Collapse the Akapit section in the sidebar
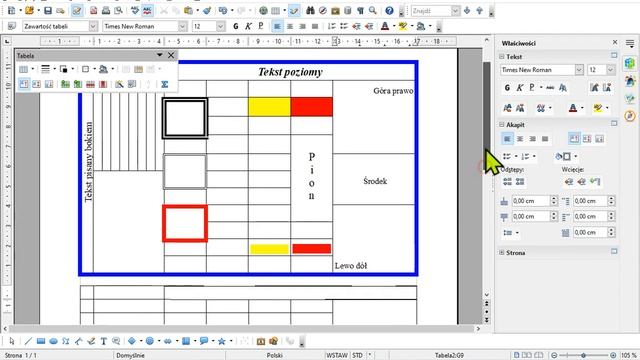Screen dimensions: 640x360 502,124
